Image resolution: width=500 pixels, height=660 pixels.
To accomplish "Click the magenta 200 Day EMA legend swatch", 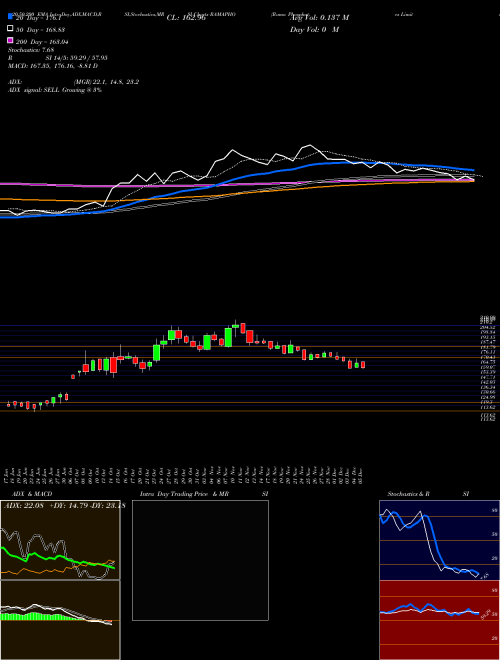I will 10,40.
